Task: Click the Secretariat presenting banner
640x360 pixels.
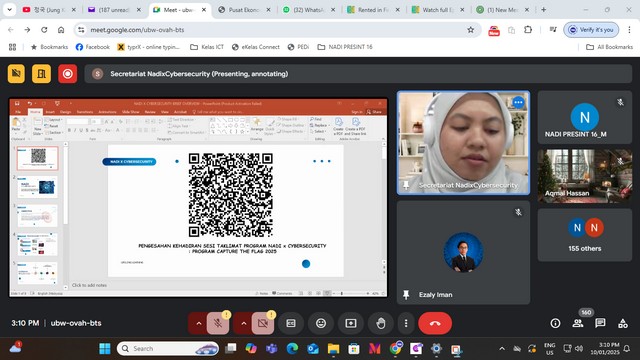Action: (358, 74)
